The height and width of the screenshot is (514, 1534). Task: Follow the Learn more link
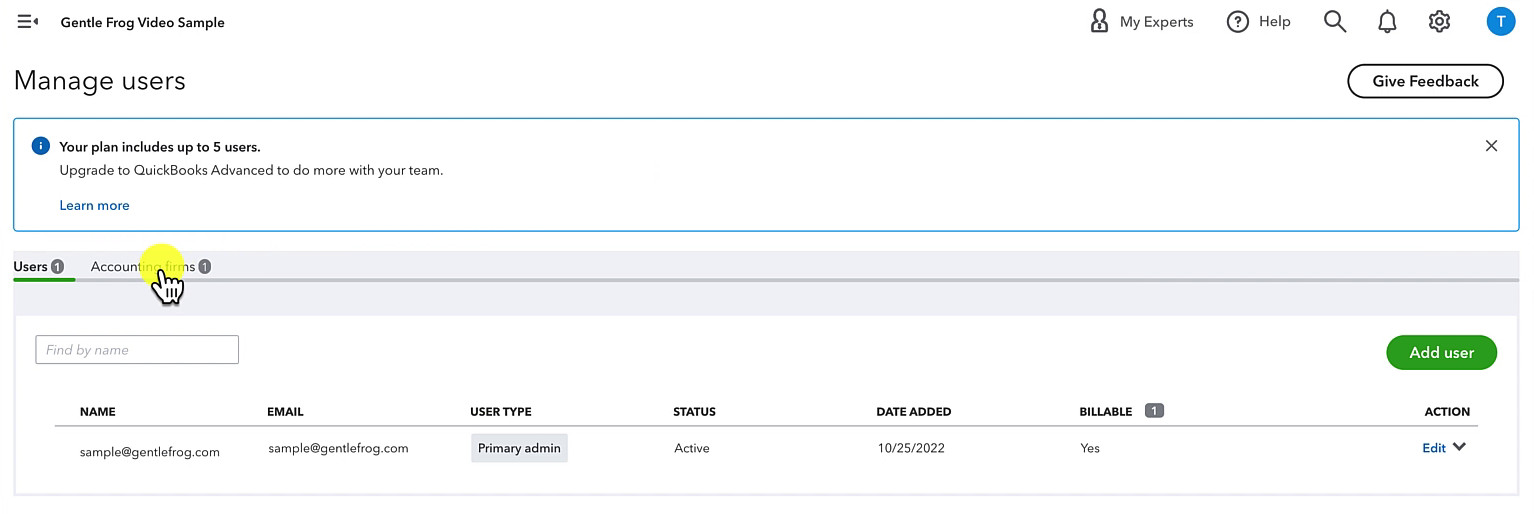[94, 205]
